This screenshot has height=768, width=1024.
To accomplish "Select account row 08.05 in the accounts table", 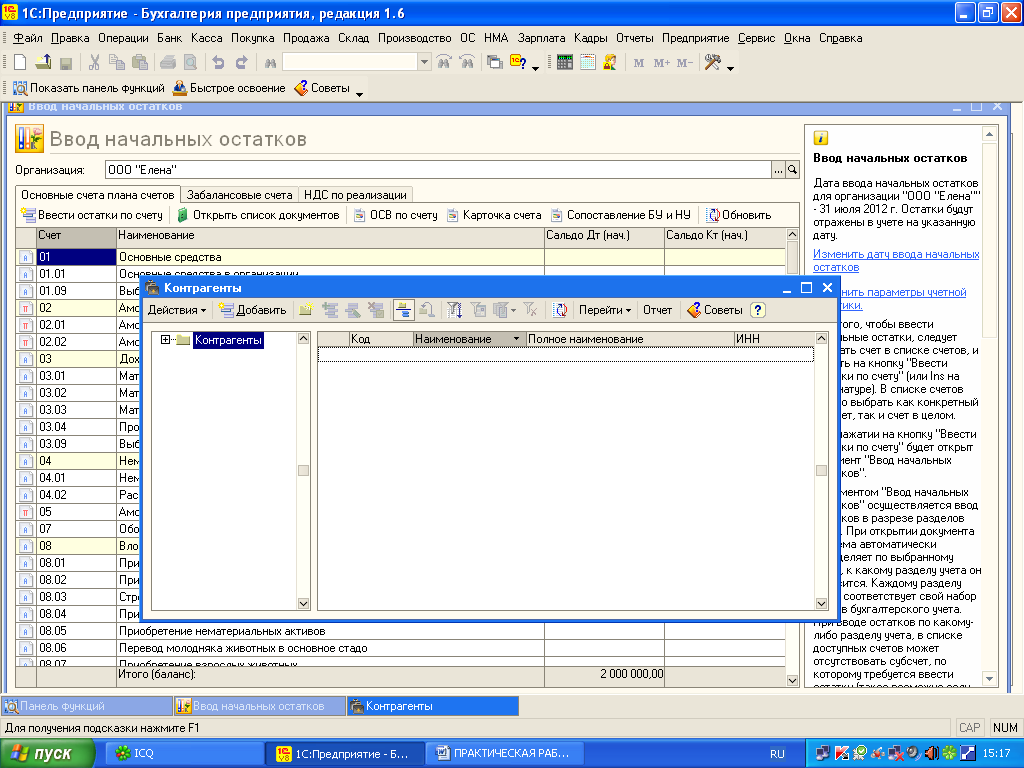I will (x=400, y=631).
